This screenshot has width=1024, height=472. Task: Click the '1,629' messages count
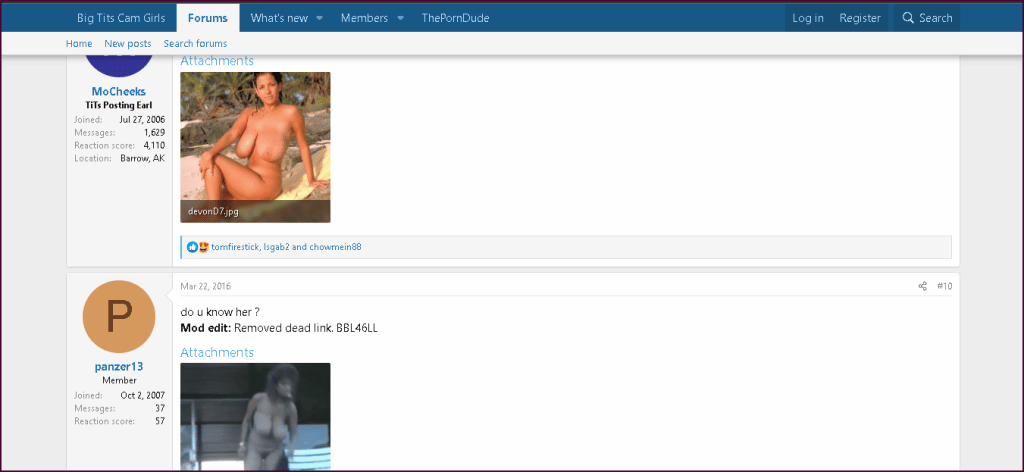[155, 133]
